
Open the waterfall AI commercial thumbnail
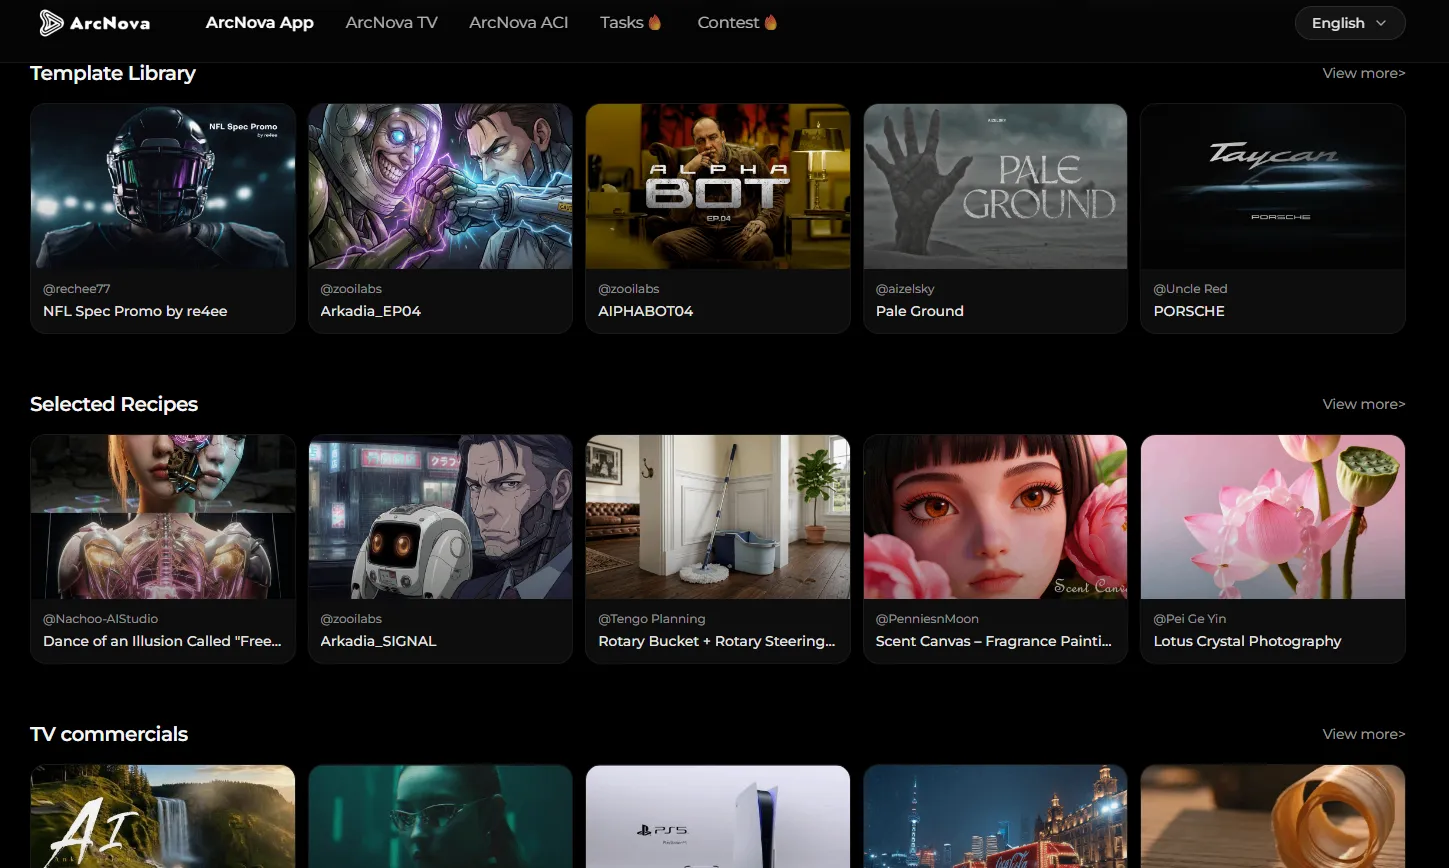click(x=163, y=817)
